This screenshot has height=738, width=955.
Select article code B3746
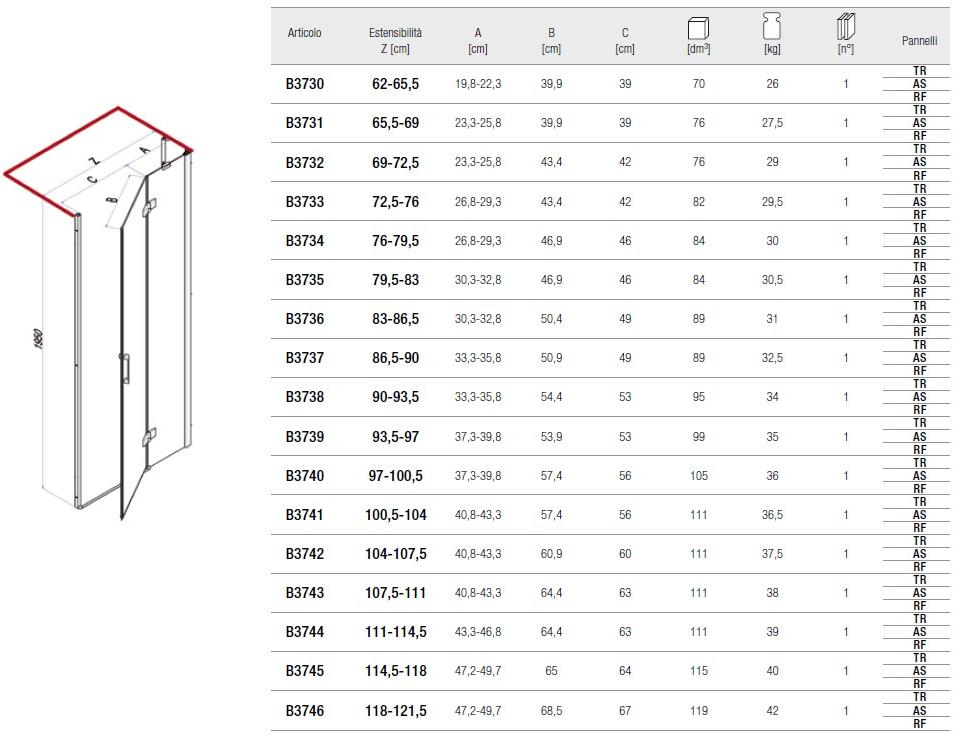coord(305,711)
